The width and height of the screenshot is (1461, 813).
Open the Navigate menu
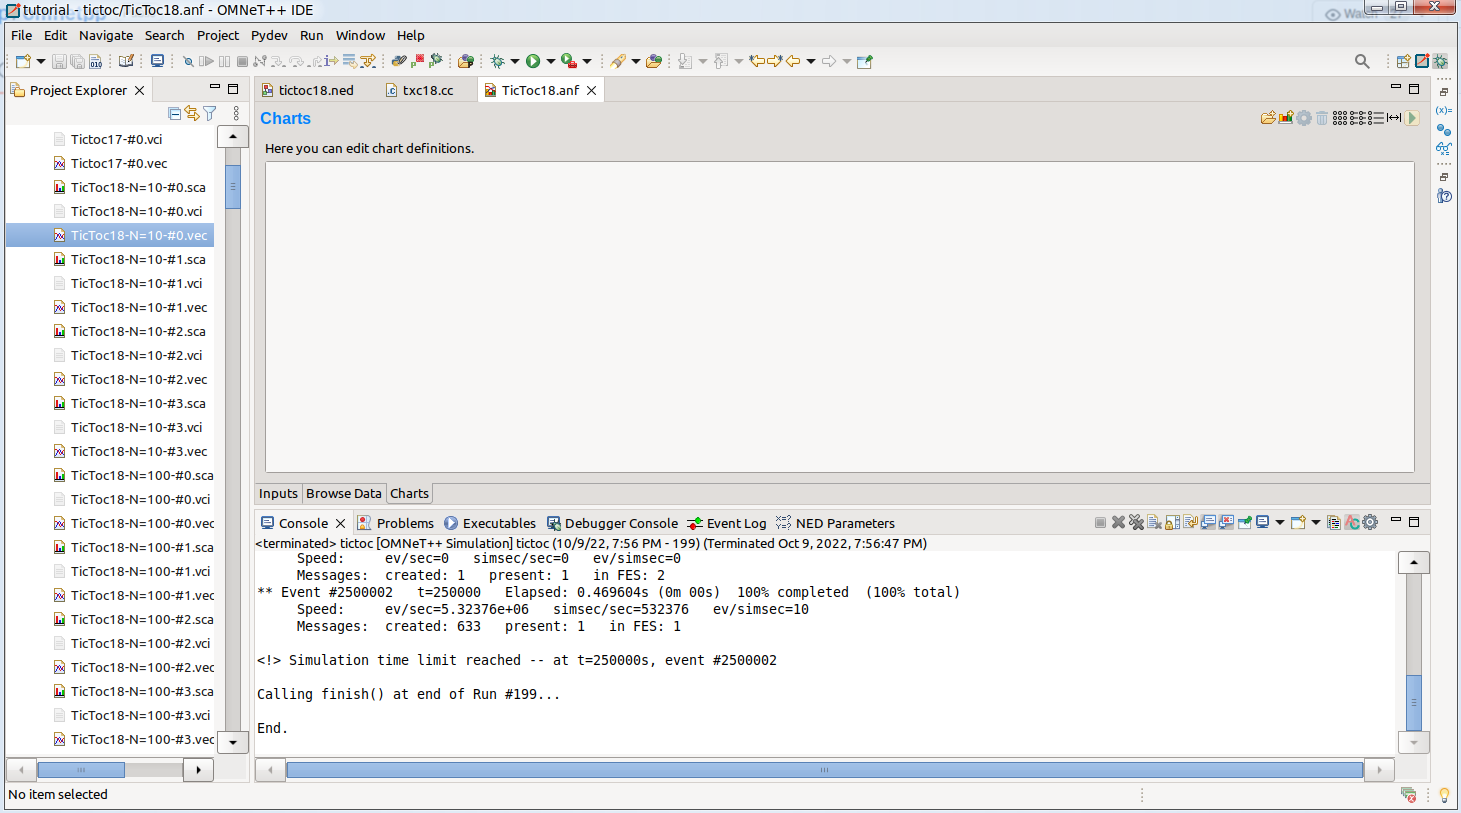[105, 35]
